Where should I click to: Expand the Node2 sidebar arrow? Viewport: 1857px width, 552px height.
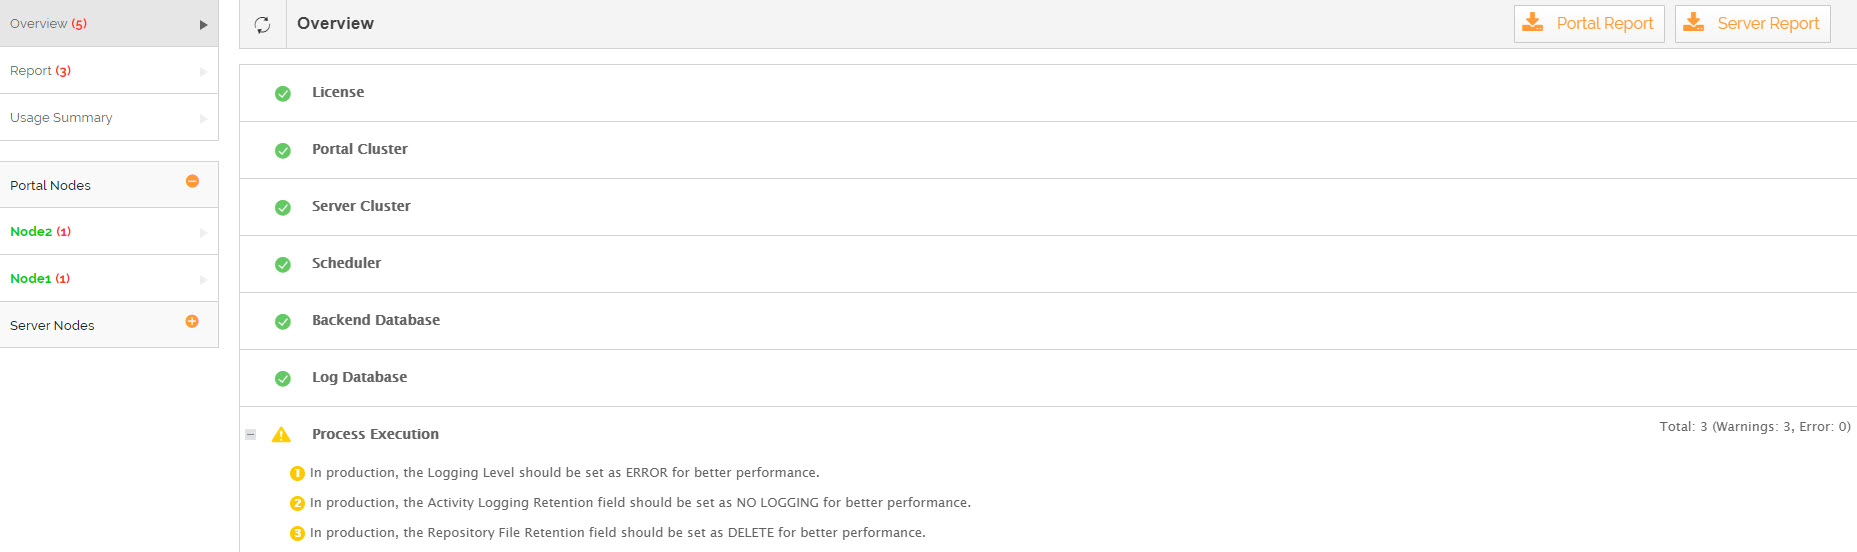(203, 232)
